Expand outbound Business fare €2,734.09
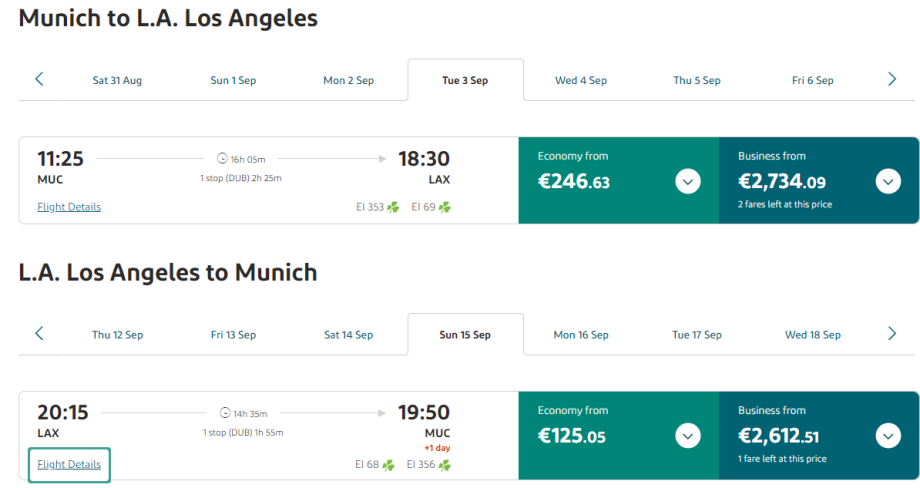This screenshot has width=920, height=488. point(888,181)
